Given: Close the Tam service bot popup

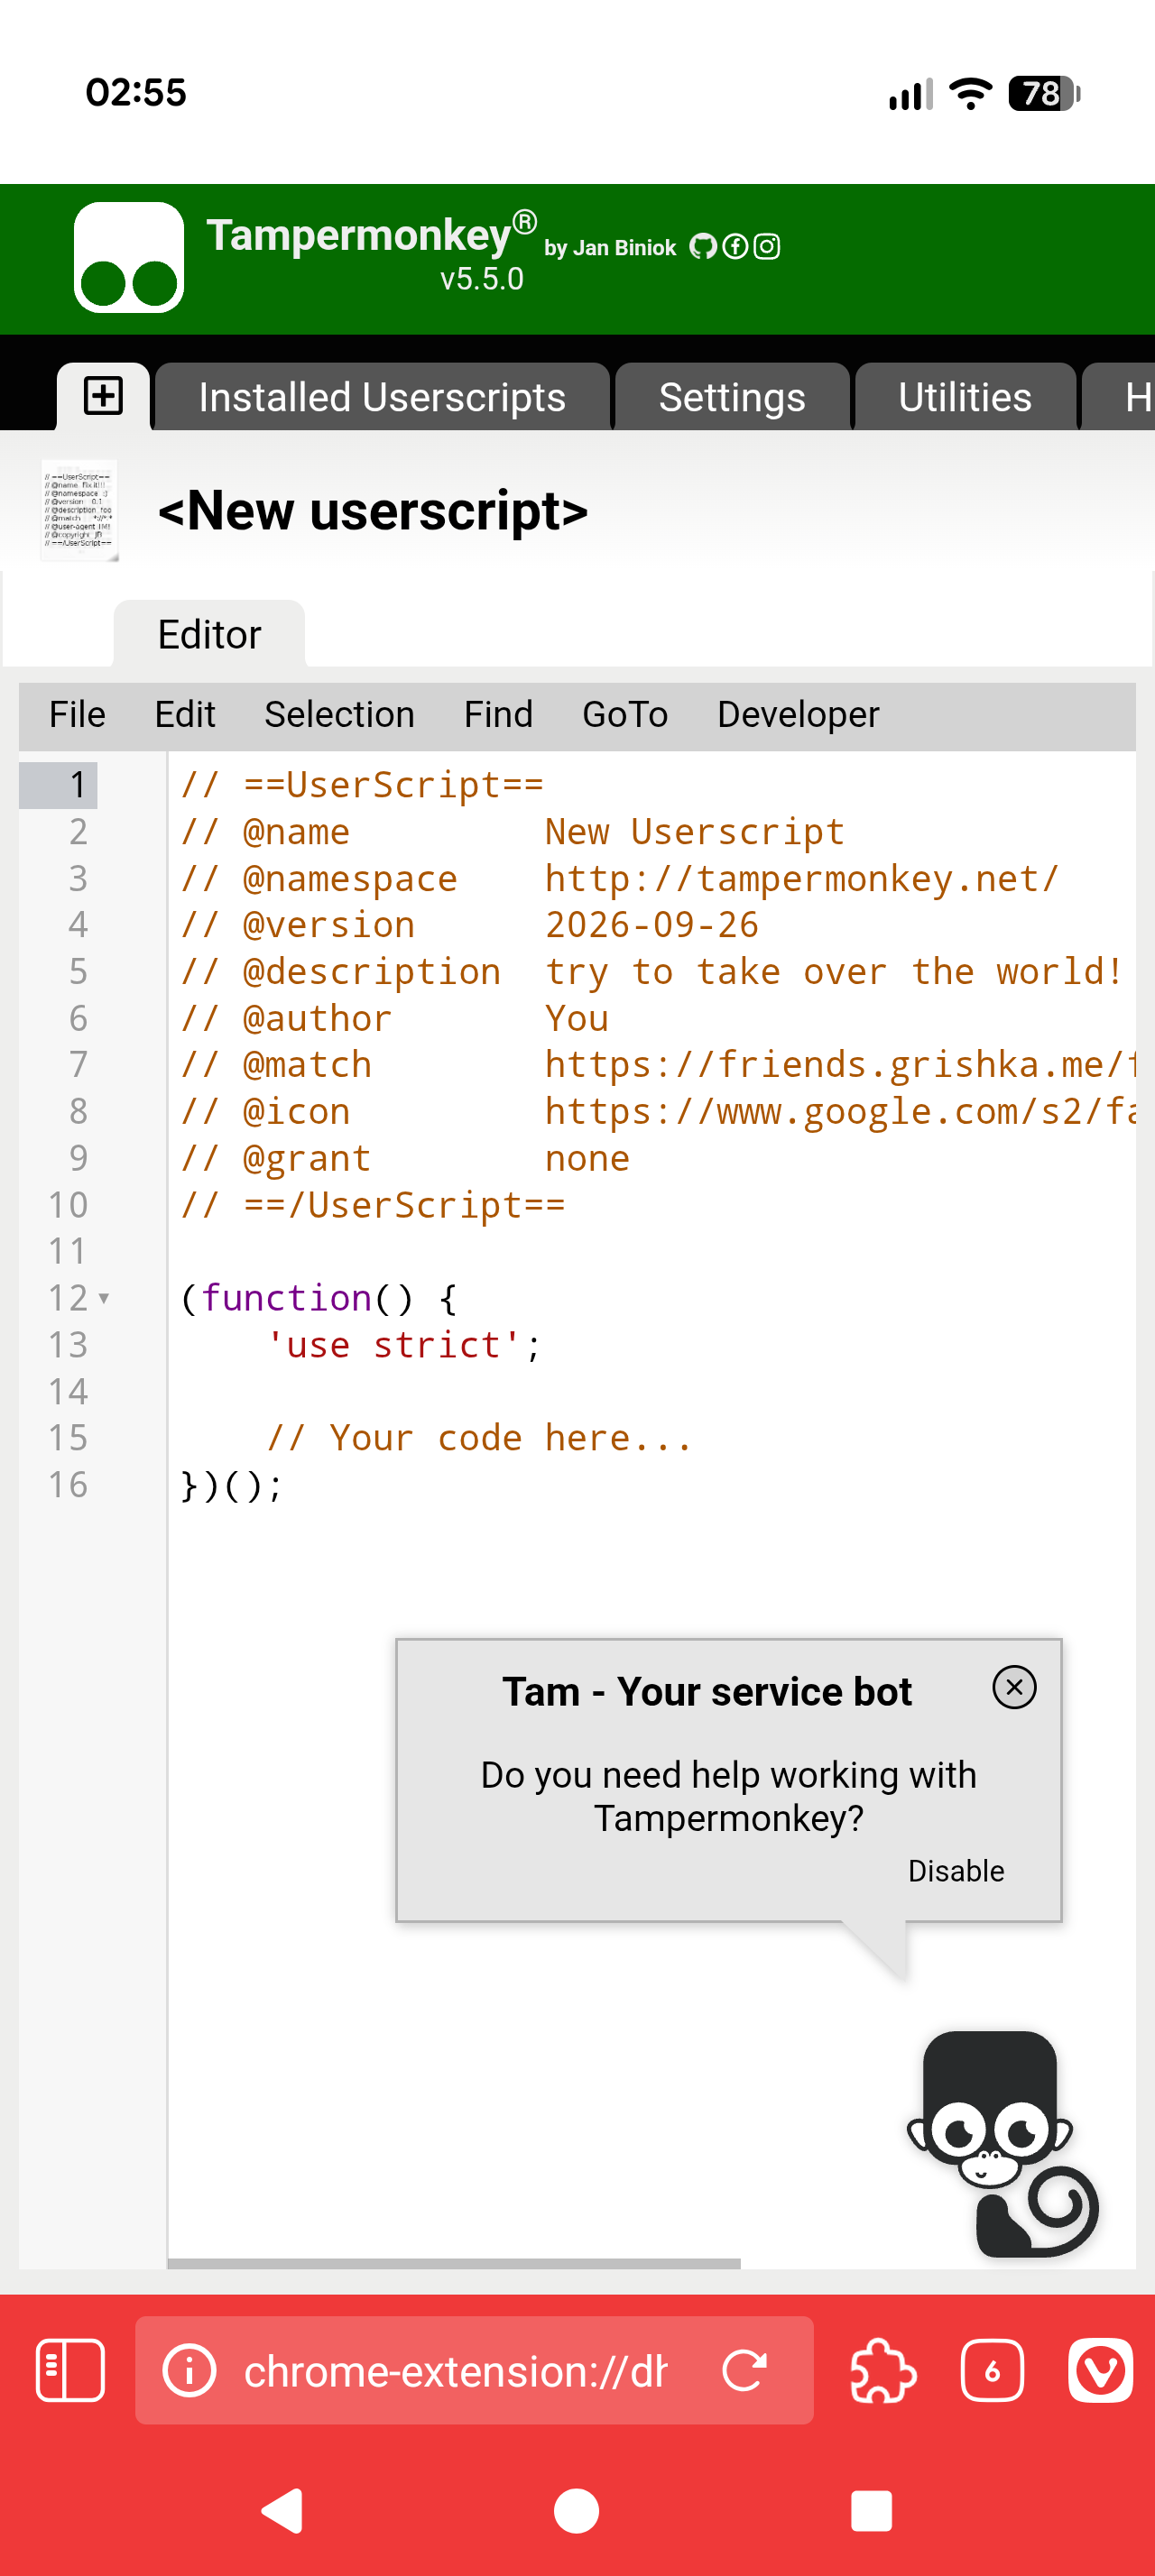Looking at the screenshot, I should pyautogui.click(x=1014, y=1688).
